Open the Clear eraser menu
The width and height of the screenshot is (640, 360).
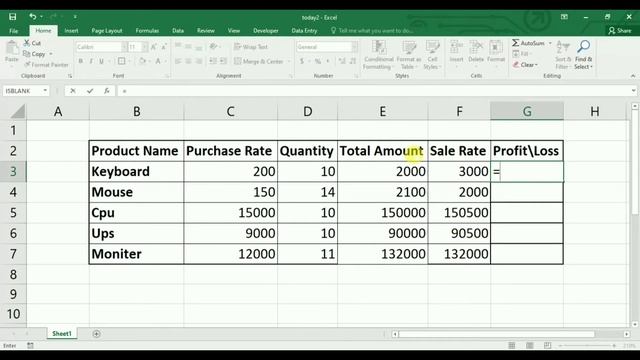525,64
